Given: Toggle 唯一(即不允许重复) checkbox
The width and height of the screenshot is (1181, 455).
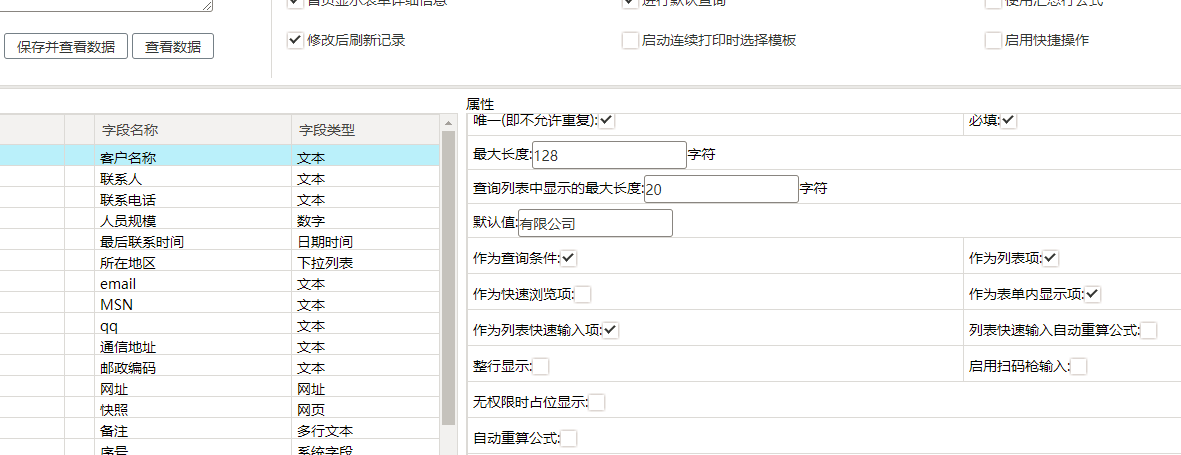Looking at the screenshot, I should point(607,121).
